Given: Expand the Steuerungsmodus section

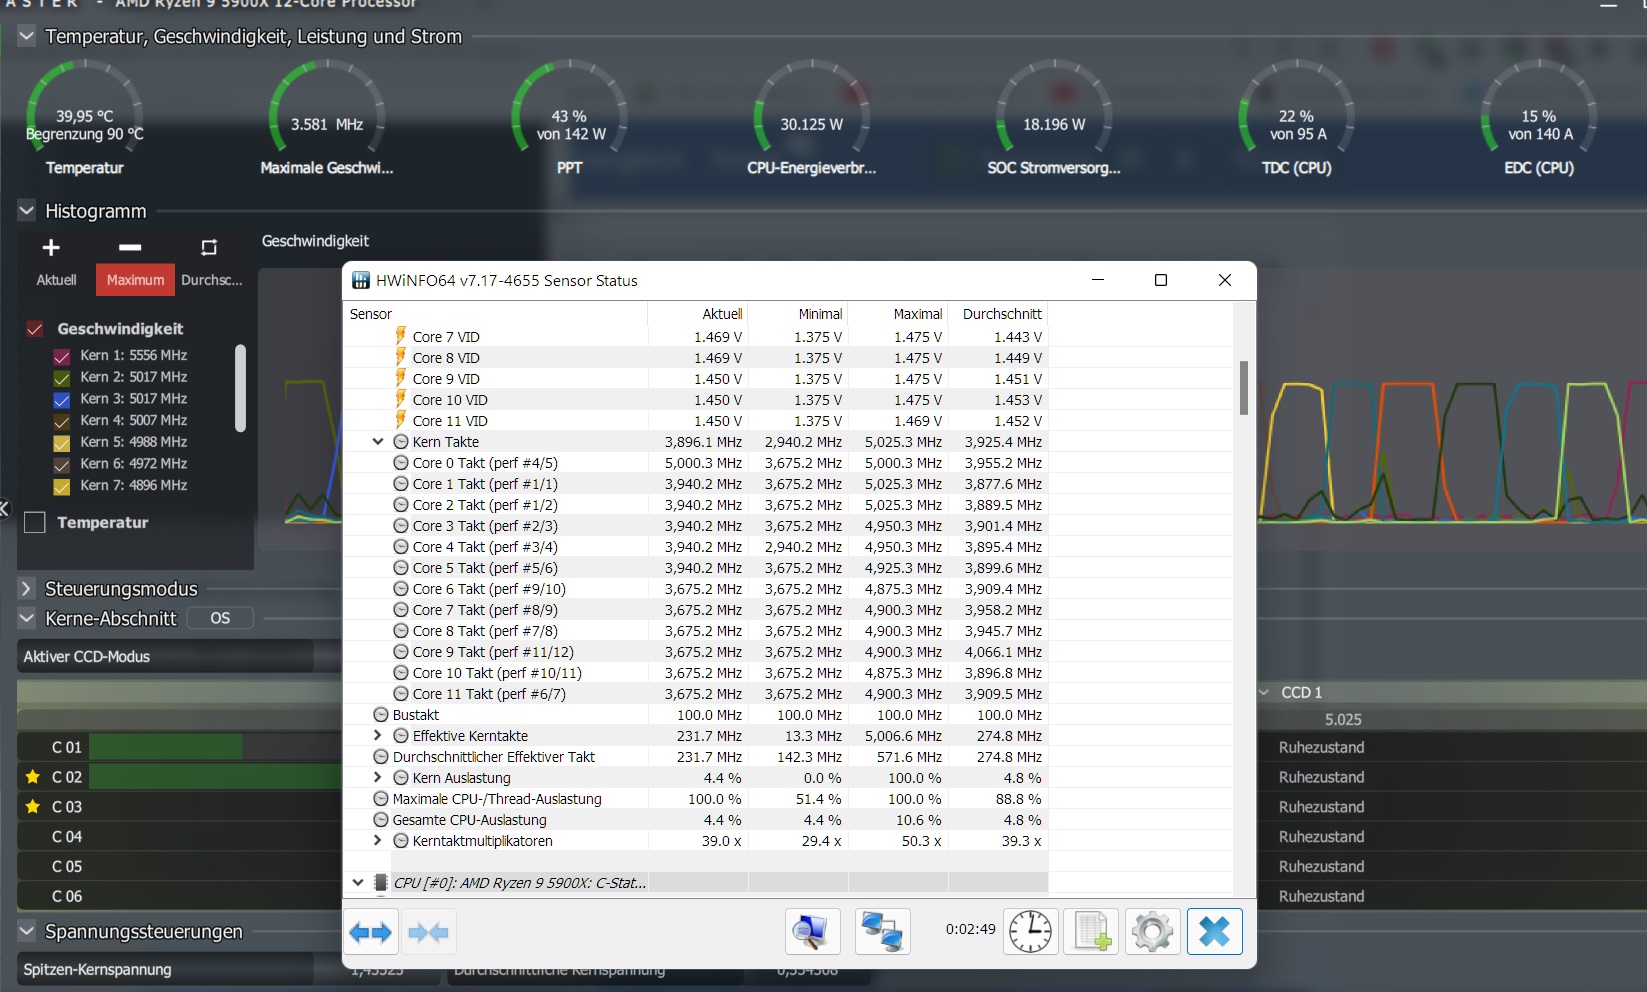Looking at the screenshot, I should tap(27, 589).
